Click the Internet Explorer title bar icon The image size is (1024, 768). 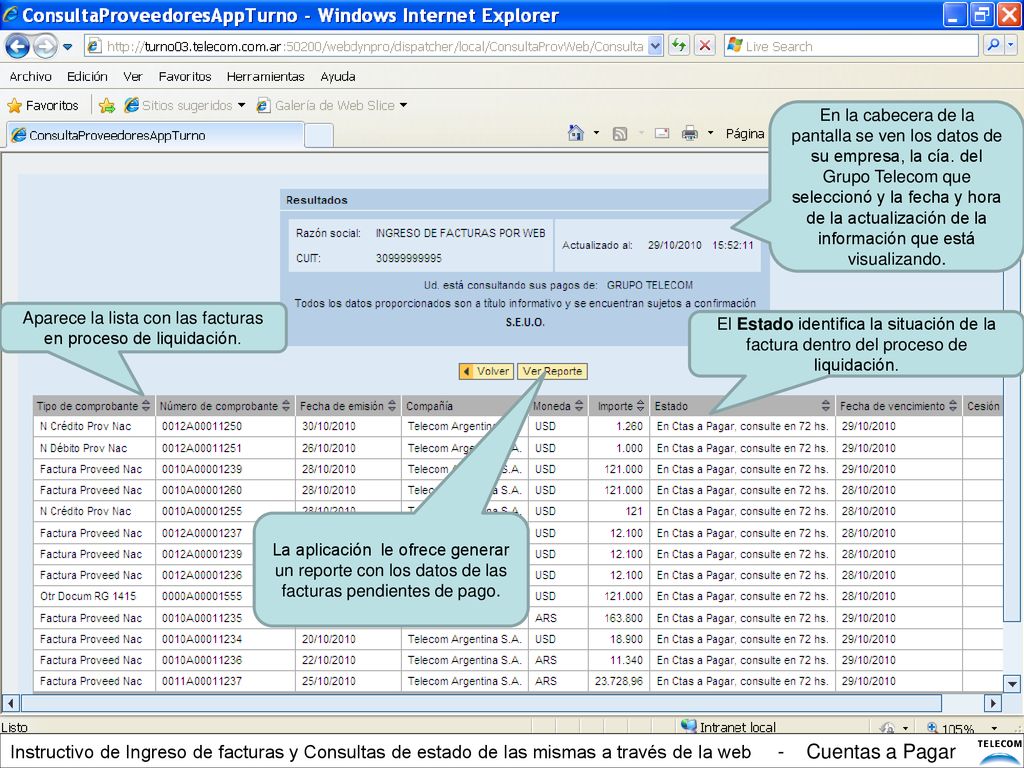[10, 14]
